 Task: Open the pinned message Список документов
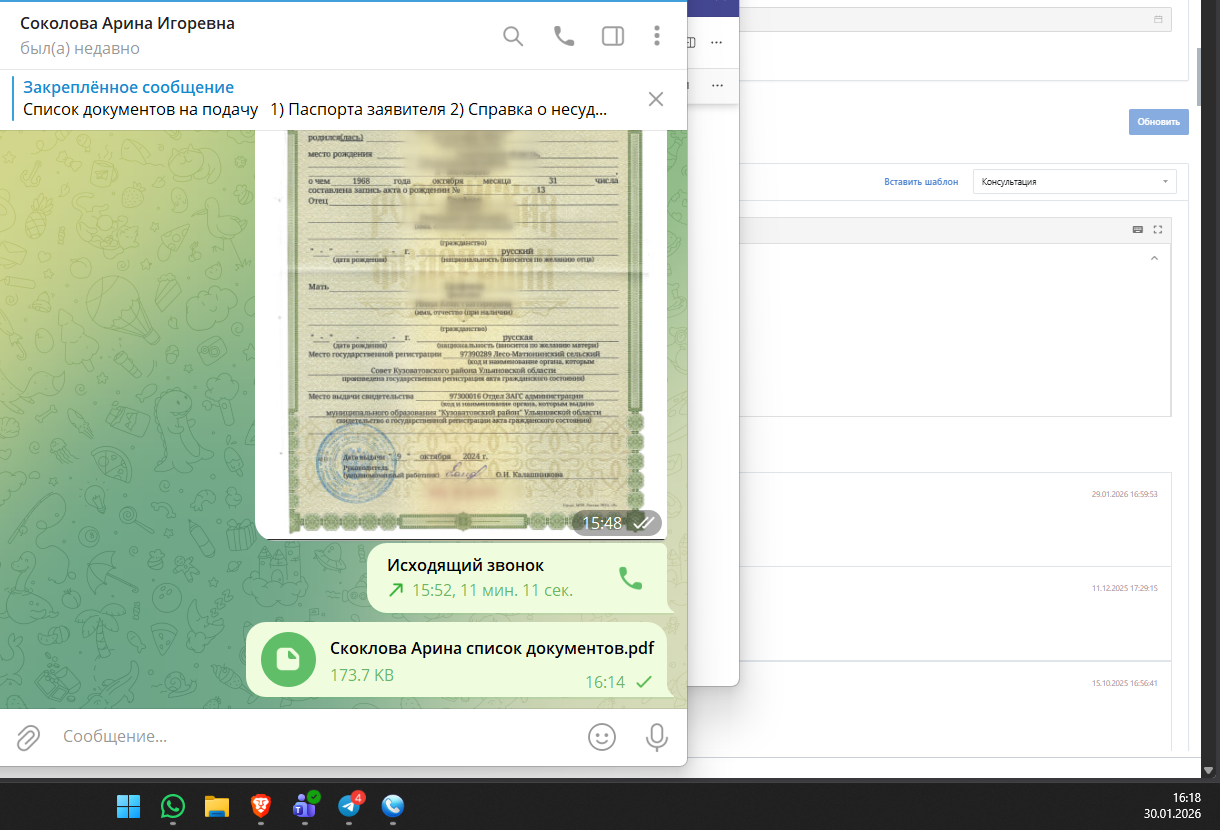pyautogui.click(x=315, y=99)
